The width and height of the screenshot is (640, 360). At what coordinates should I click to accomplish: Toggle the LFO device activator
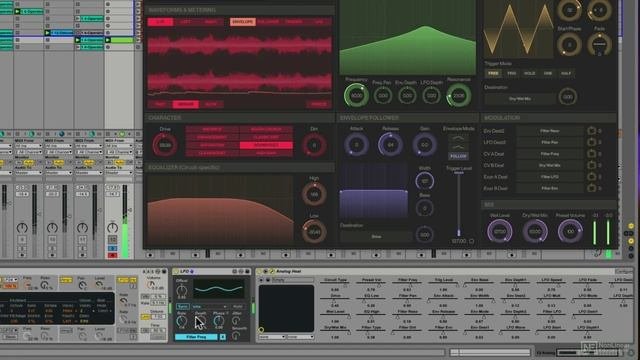[x=176, y=271]
